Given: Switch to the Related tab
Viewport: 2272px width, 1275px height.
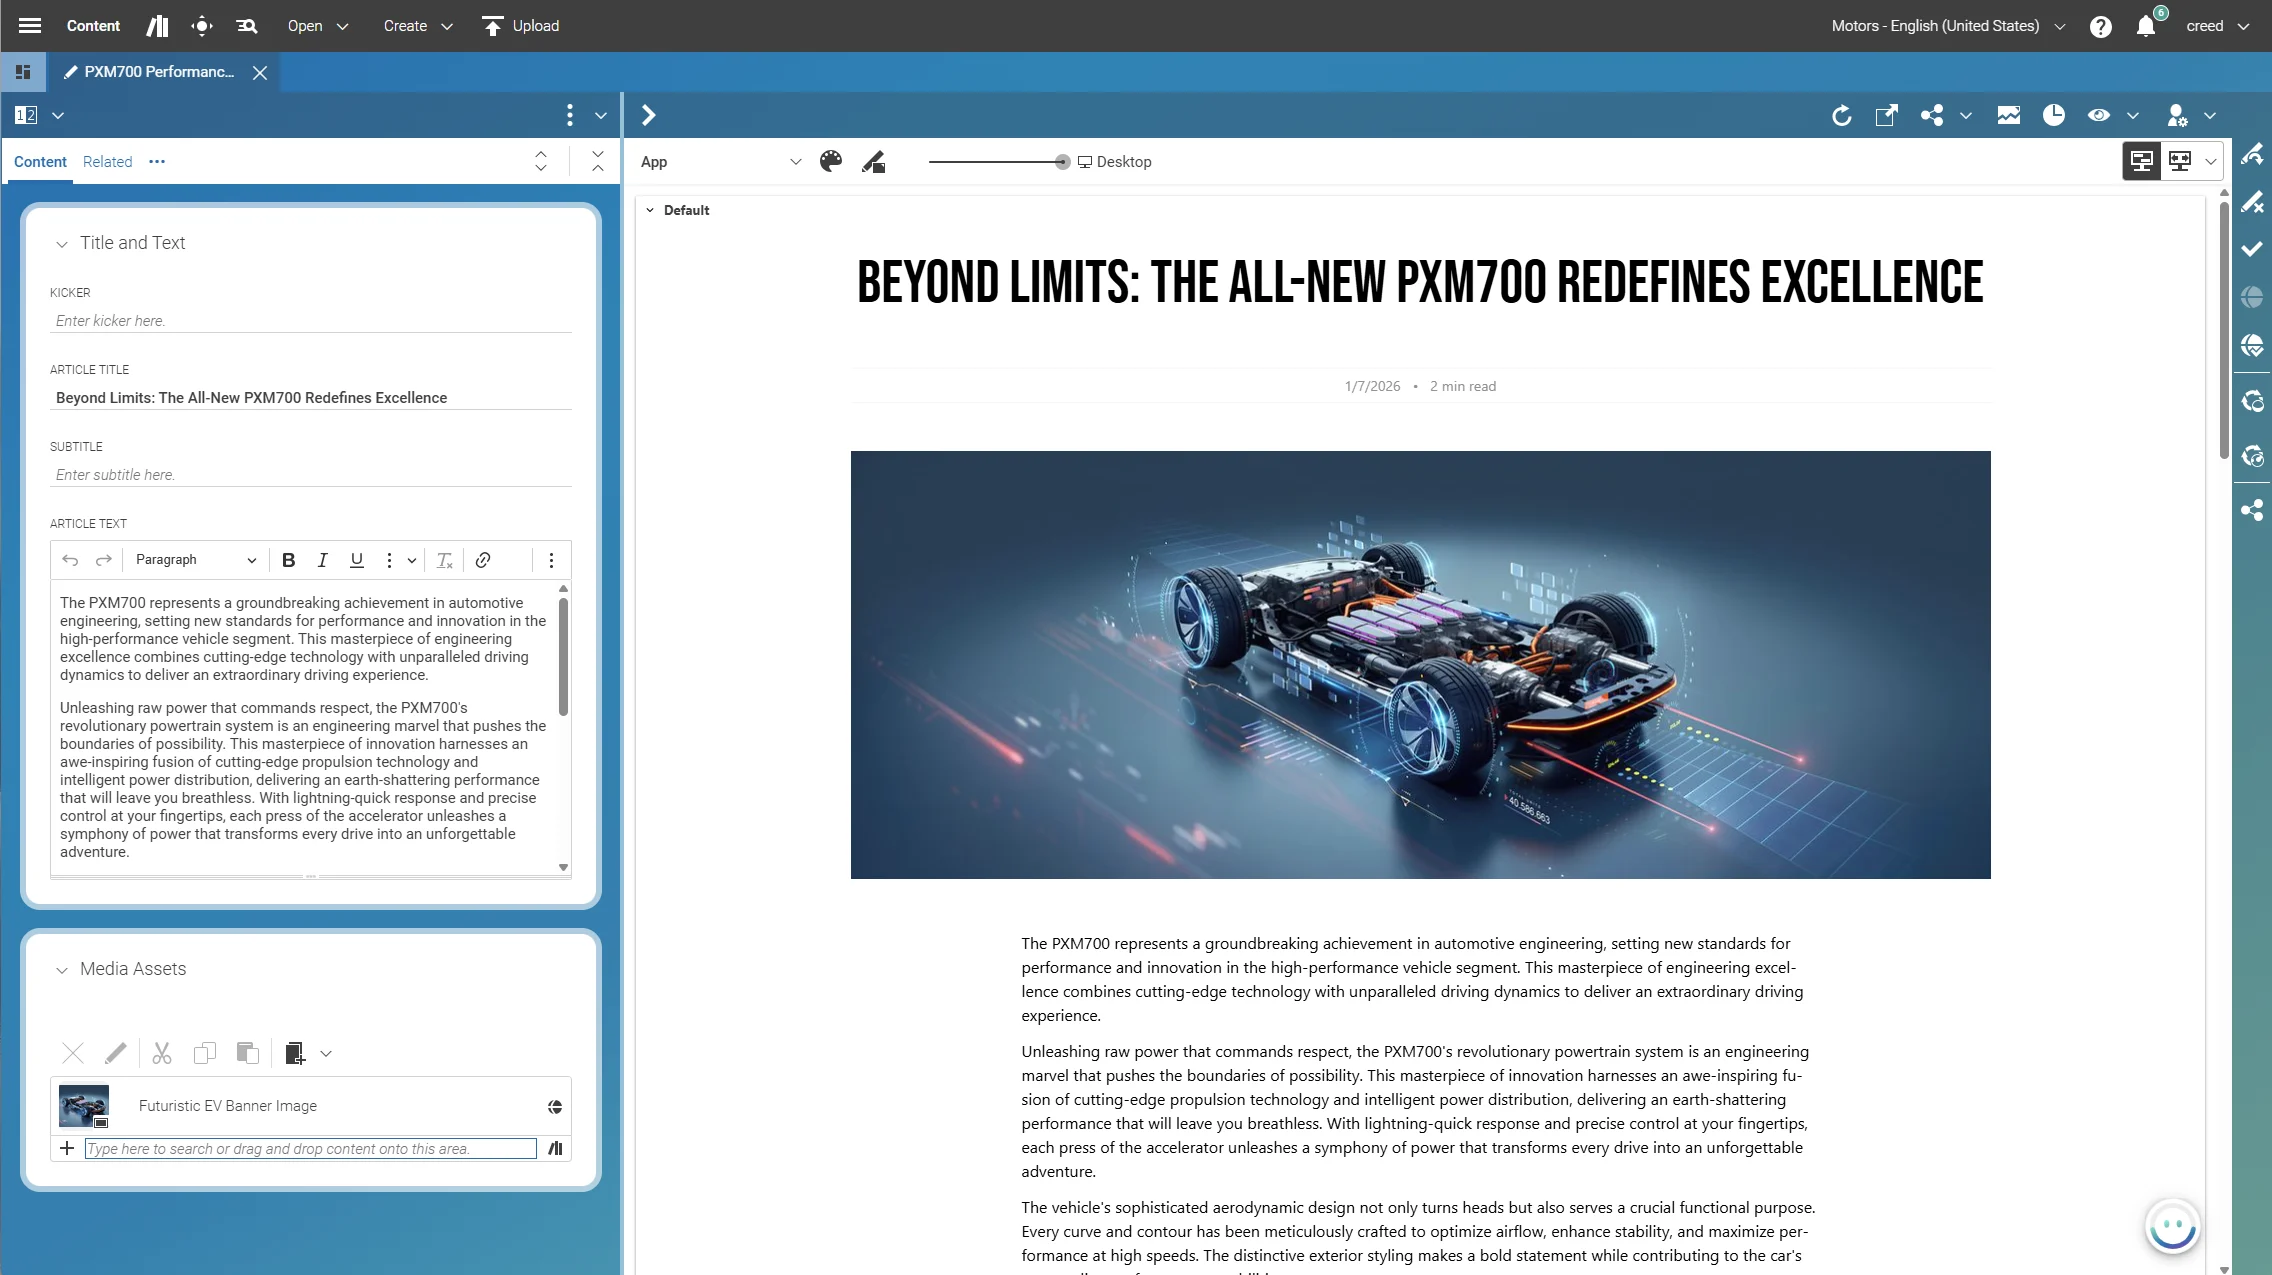Looking at the screenshot, I should click(x=107, y=162).
